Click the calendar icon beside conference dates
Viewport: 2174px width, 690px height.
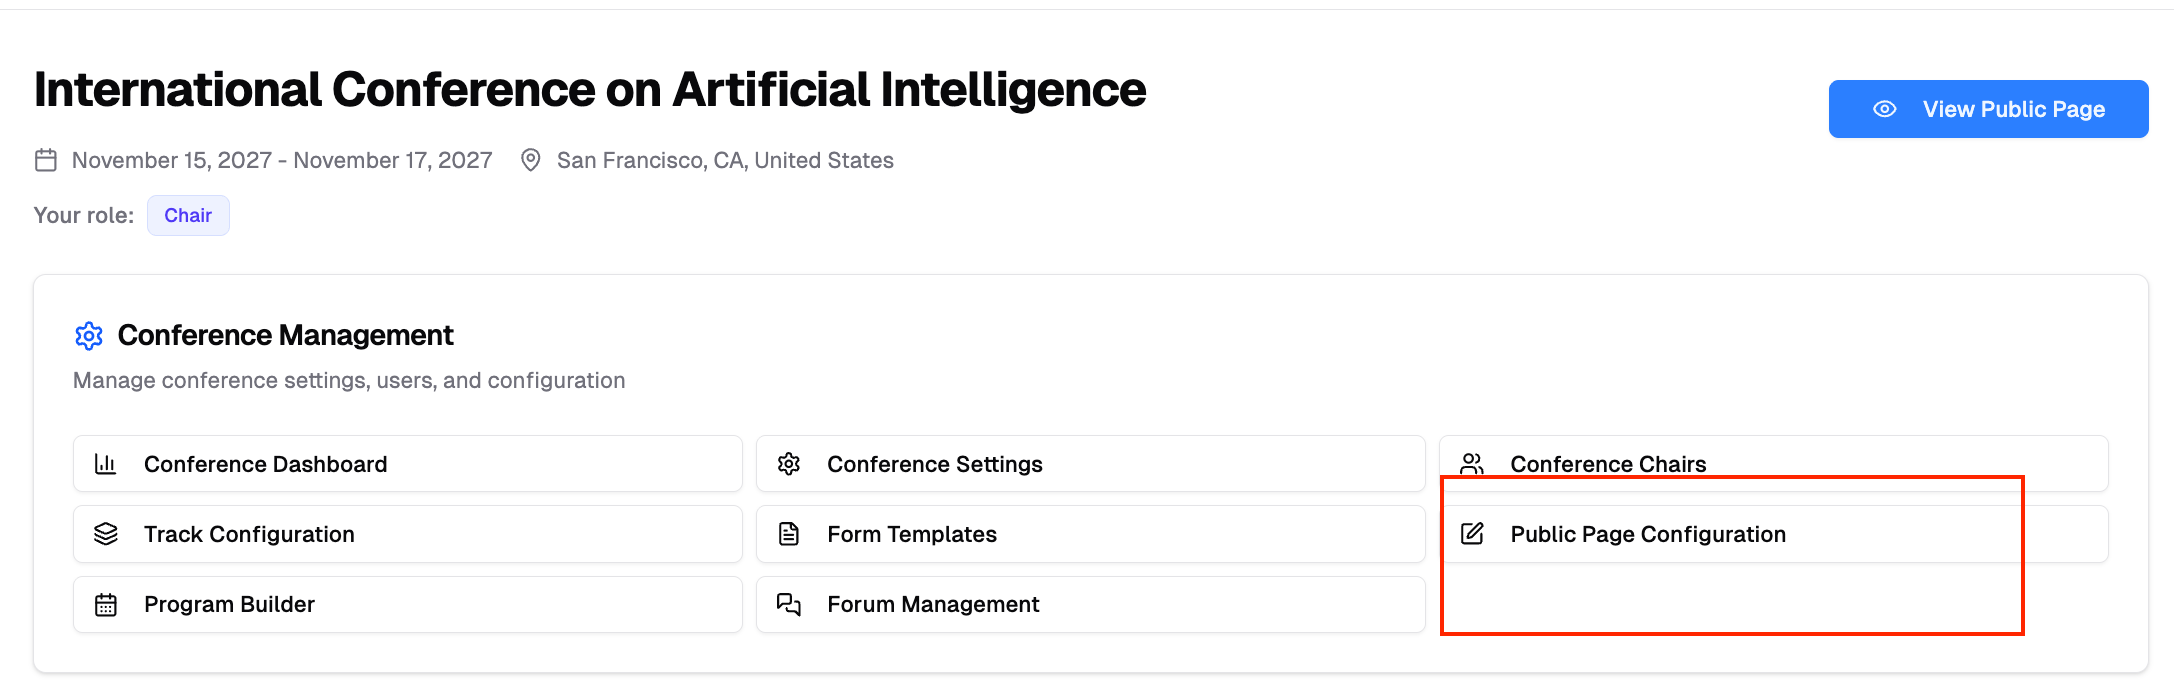[x=46, y=160]
